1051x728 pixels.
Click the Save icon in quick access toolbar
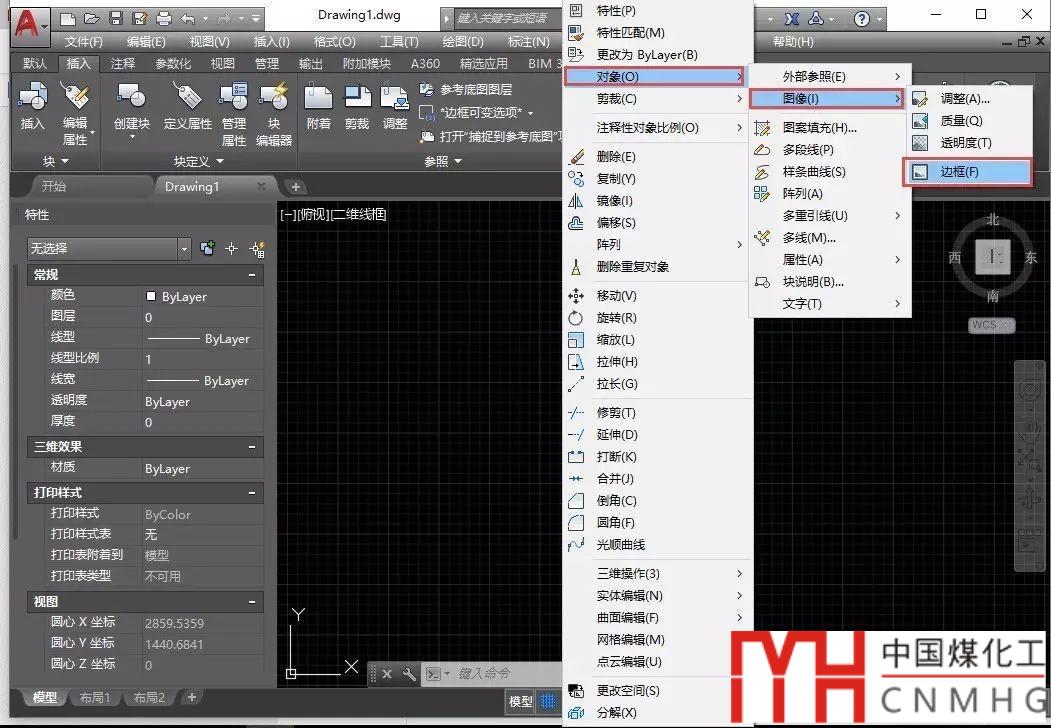point(115,18)
